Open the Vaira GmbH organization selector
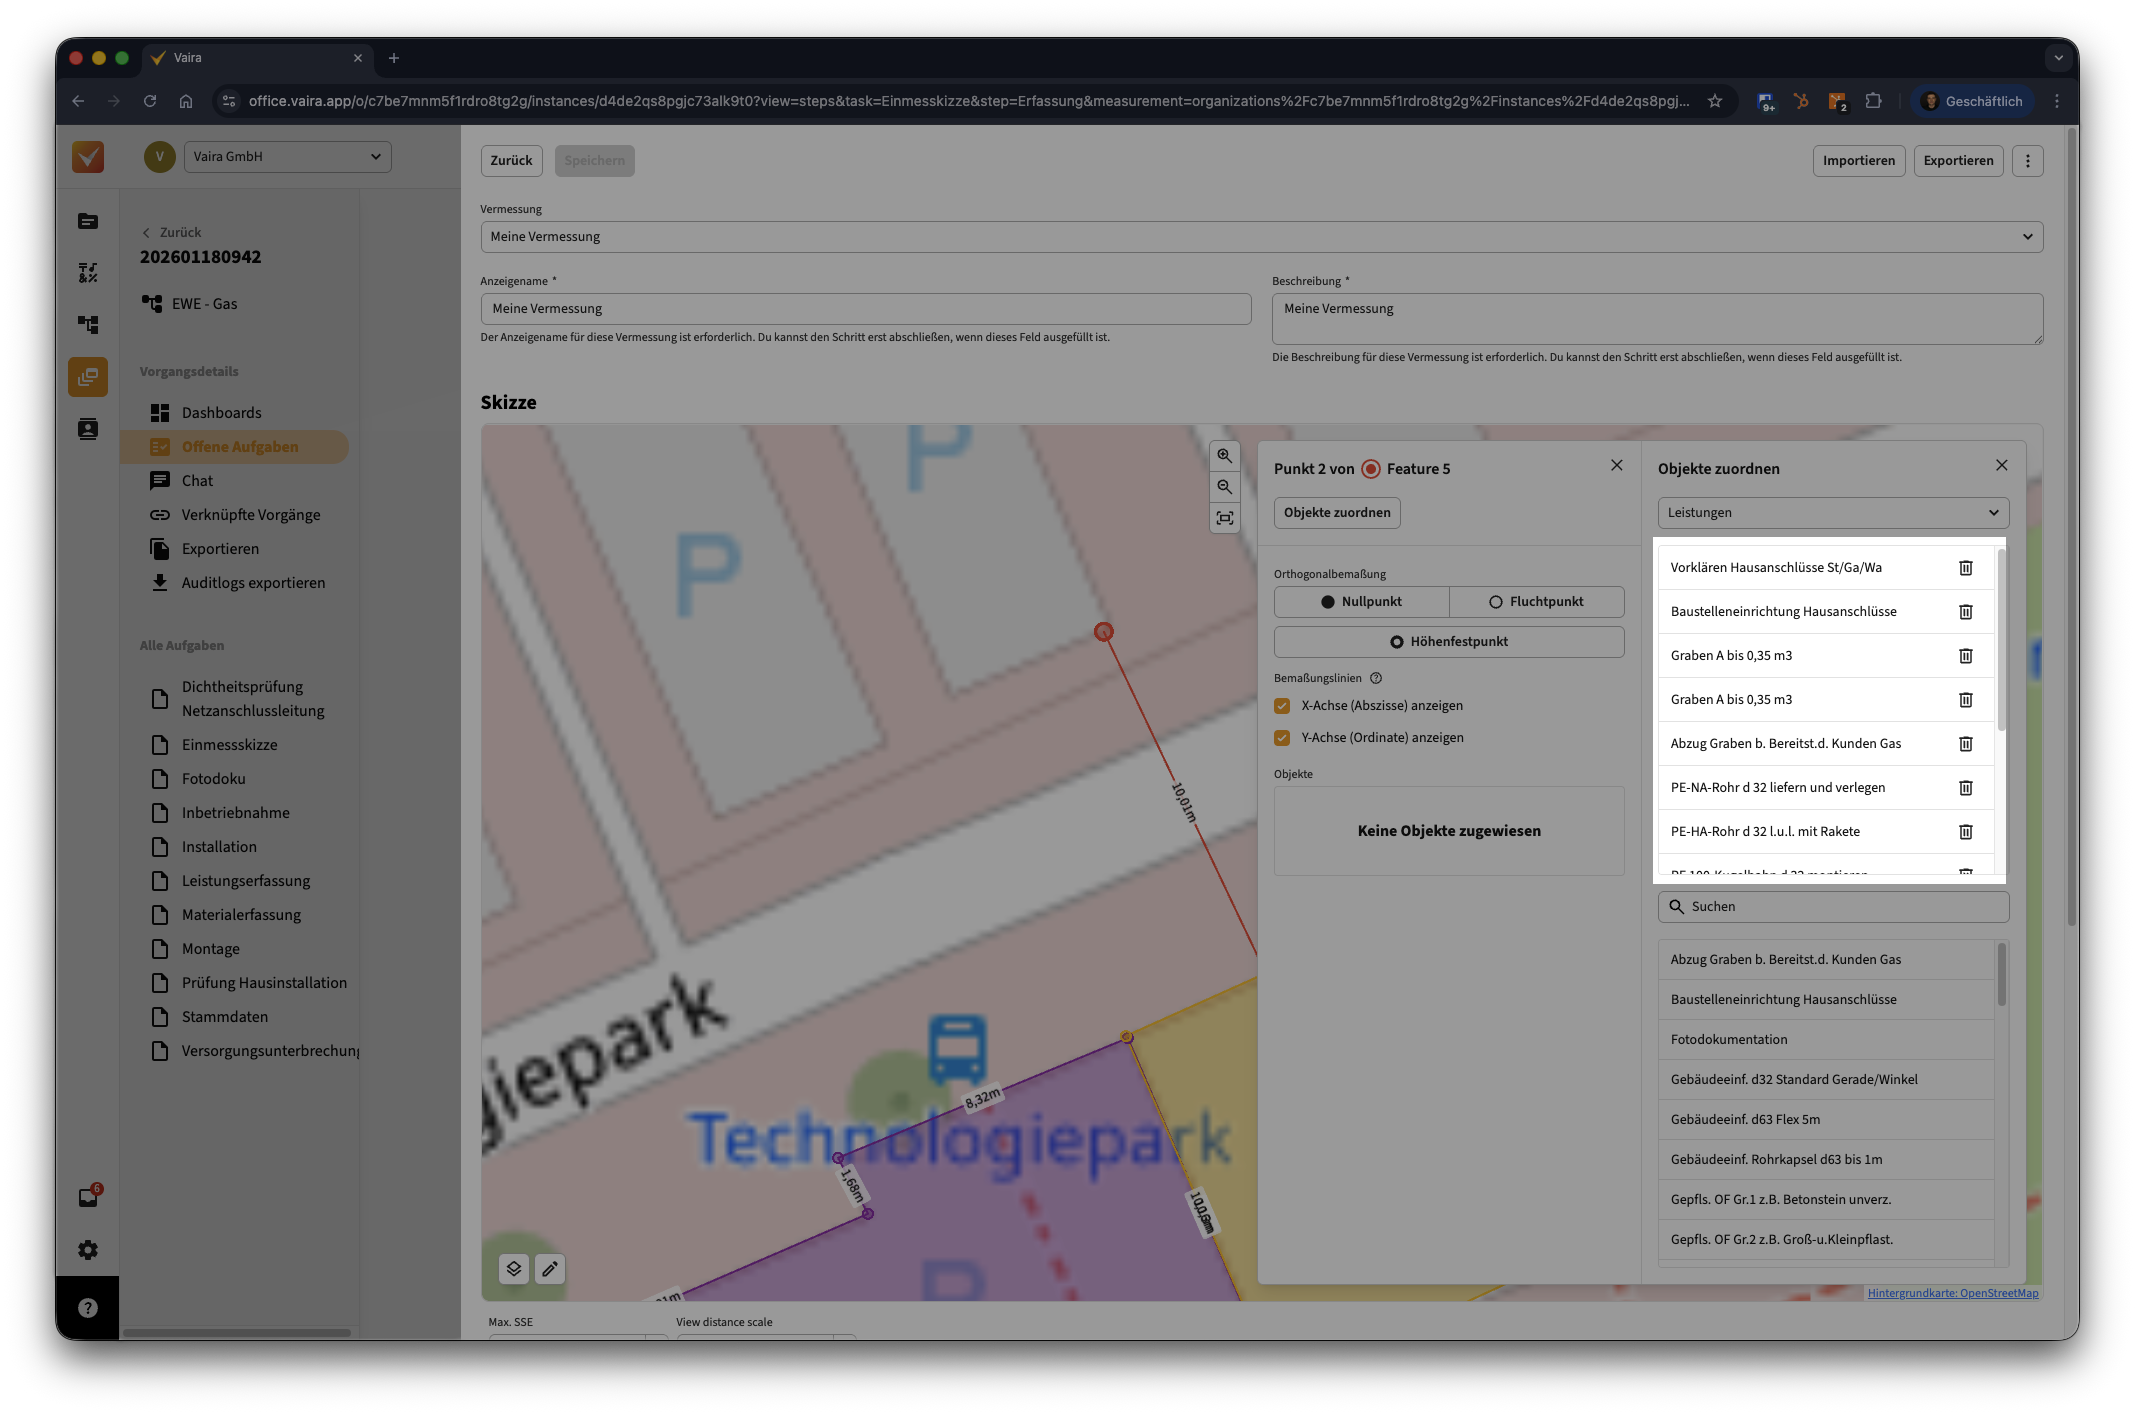The width and height of the screenshot is (2135, 1414). [x=287, y=157]
